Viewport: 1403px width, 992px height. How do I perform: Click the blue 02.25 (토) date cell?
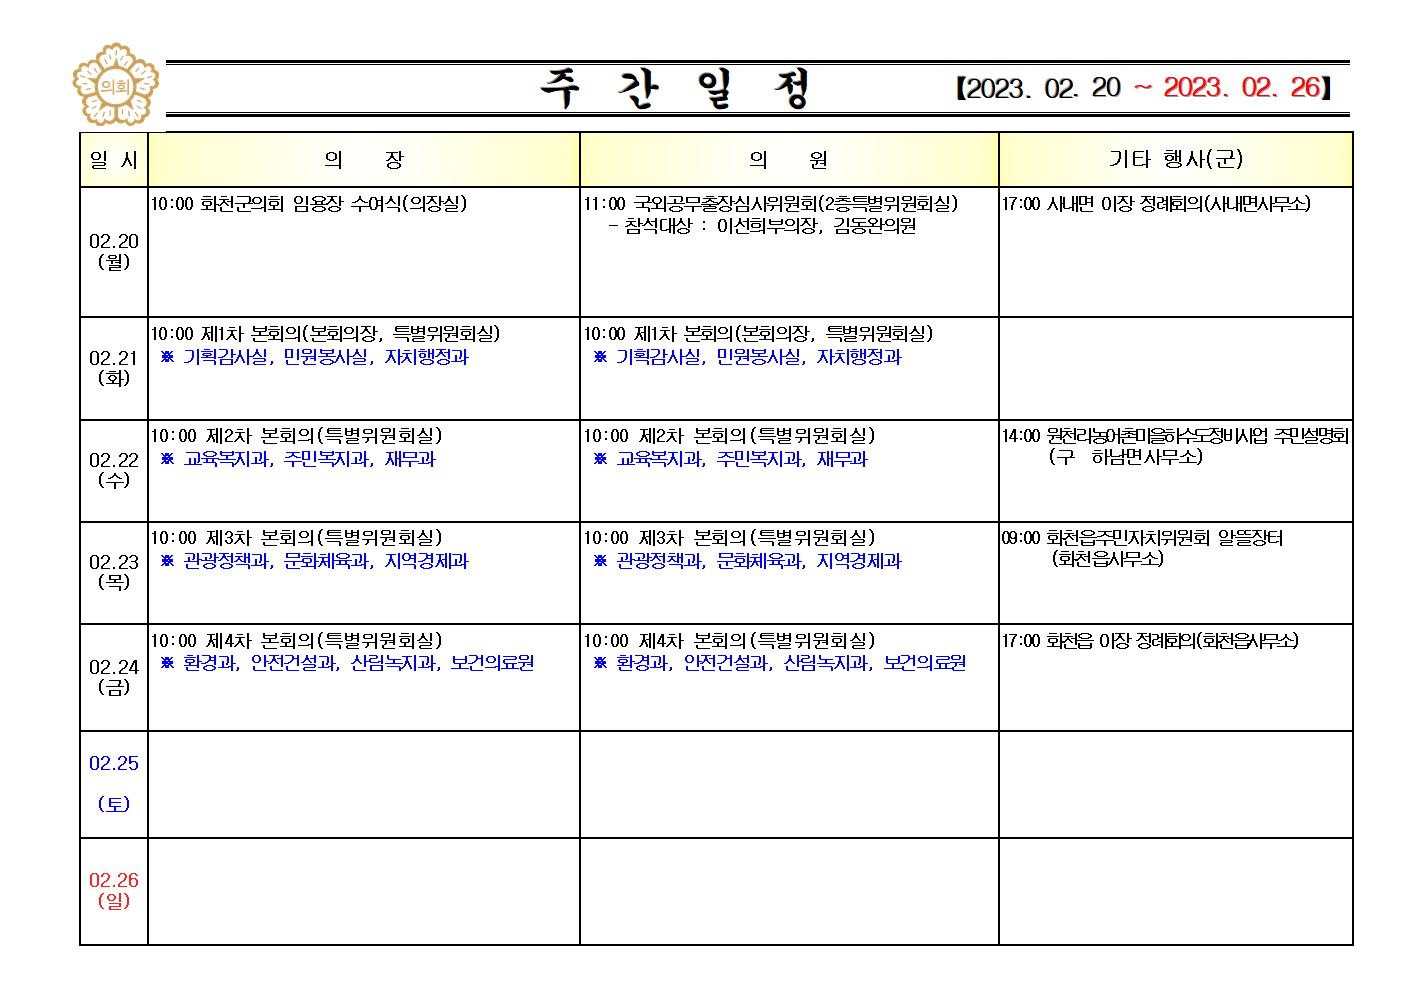[114, 784]
